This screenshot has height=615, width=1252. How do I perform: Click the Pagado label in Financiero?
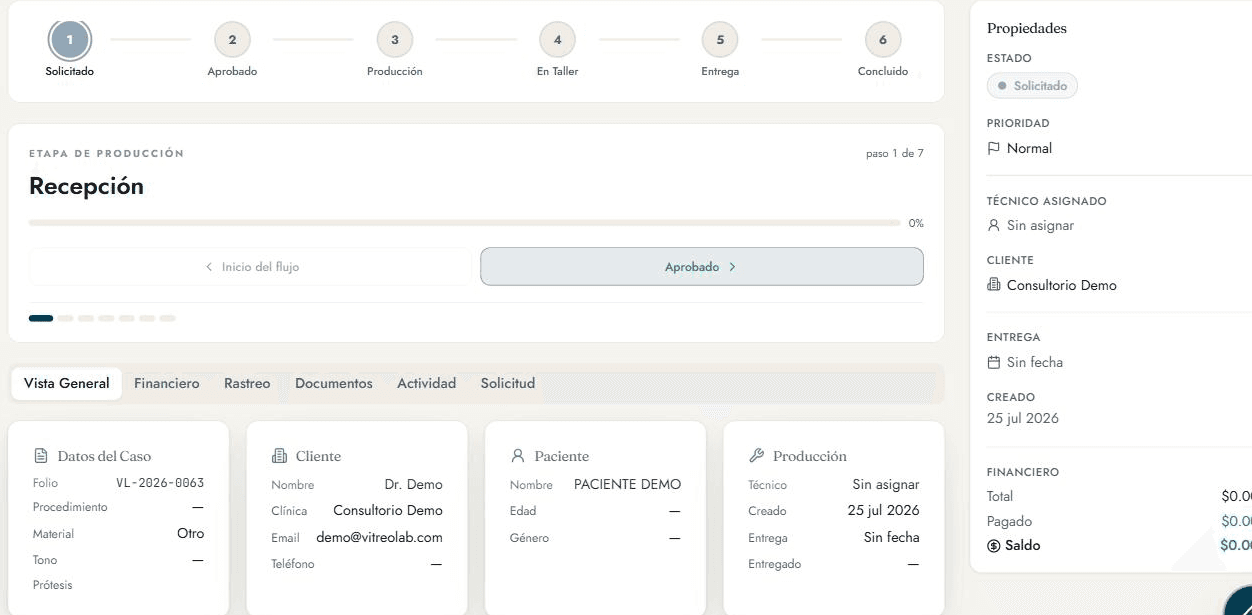[x=1009, y=521]
